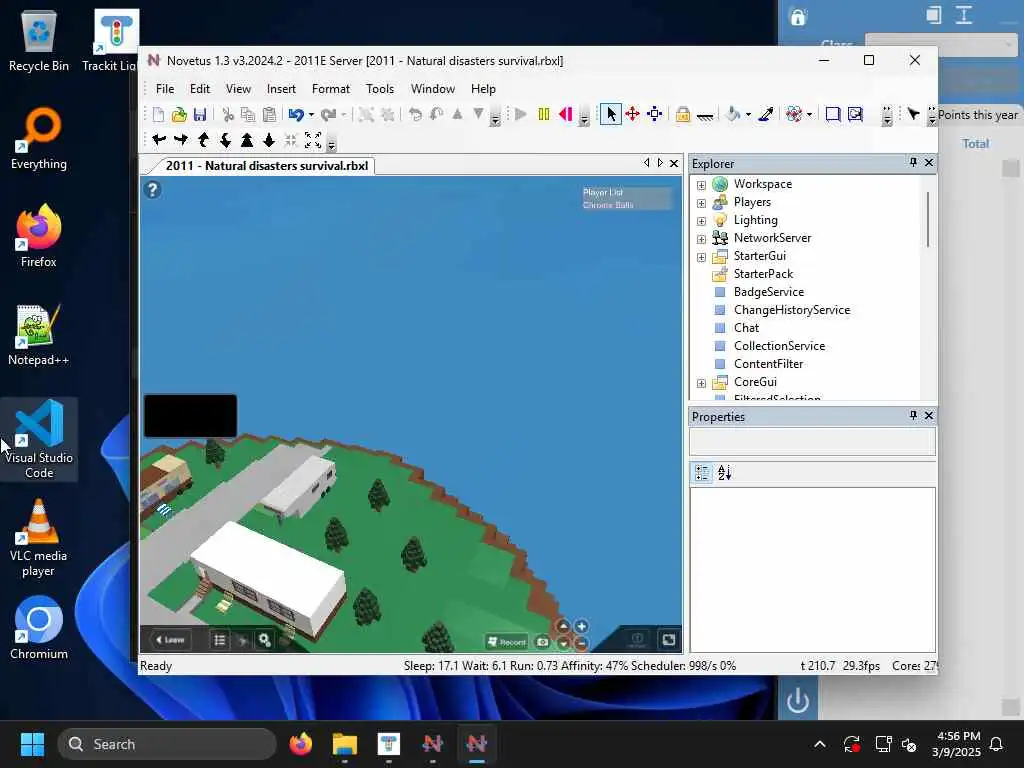Pin the Properties panel
This screenshot has height=768, width=1024.
tap(913, 415)
